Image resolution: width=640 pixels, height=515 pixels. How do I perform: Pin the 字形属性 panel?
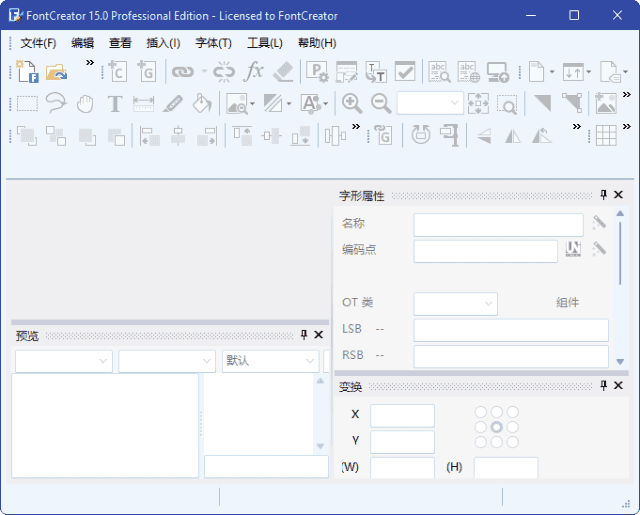603,196
